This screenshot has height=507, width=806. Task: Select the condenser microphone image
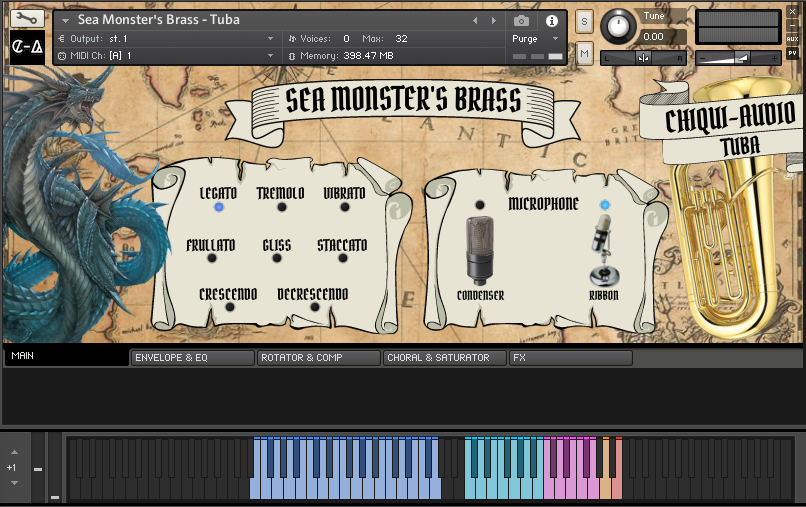480,250
